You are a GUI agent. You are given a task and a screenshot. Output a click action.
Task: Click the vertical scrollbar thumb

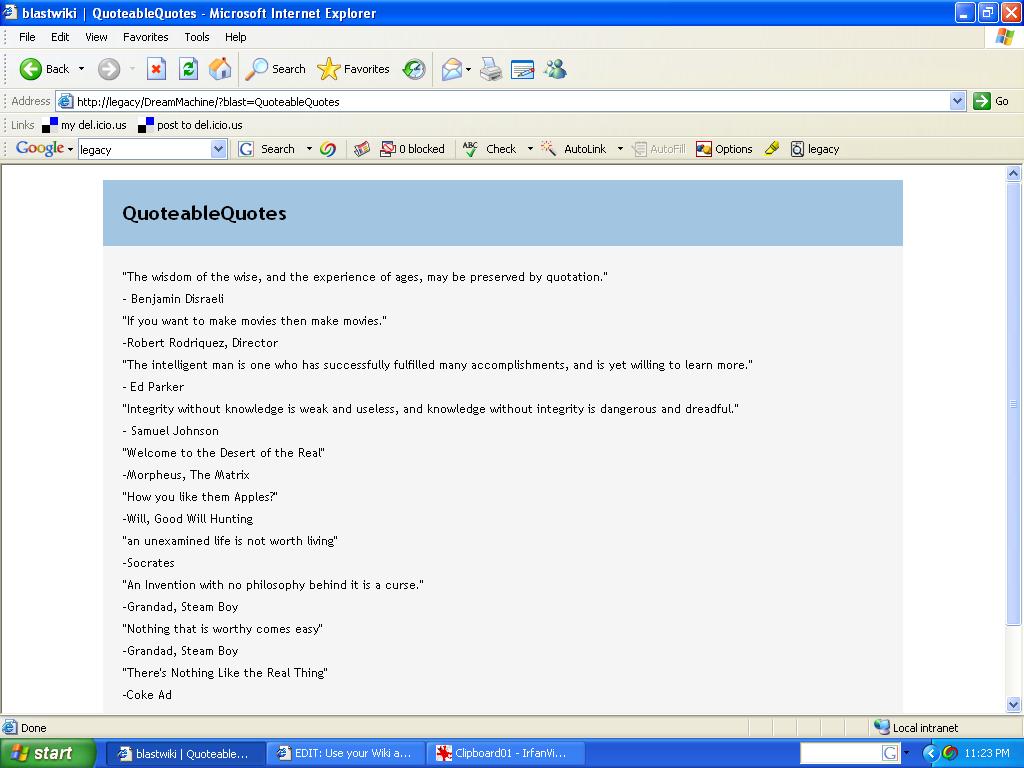click(1014, 404)
